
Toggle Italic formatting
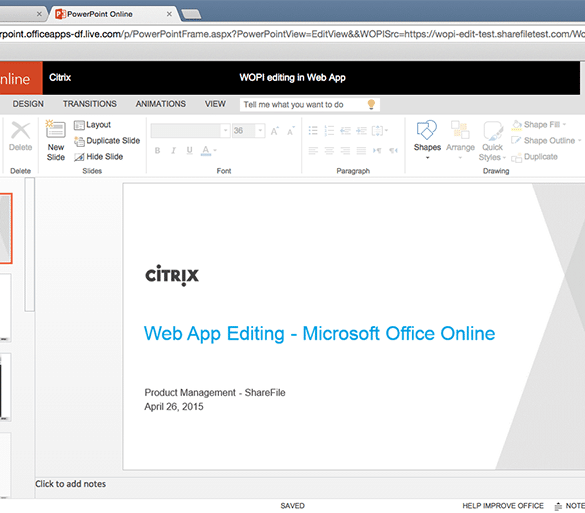click(x=173, y=150)
